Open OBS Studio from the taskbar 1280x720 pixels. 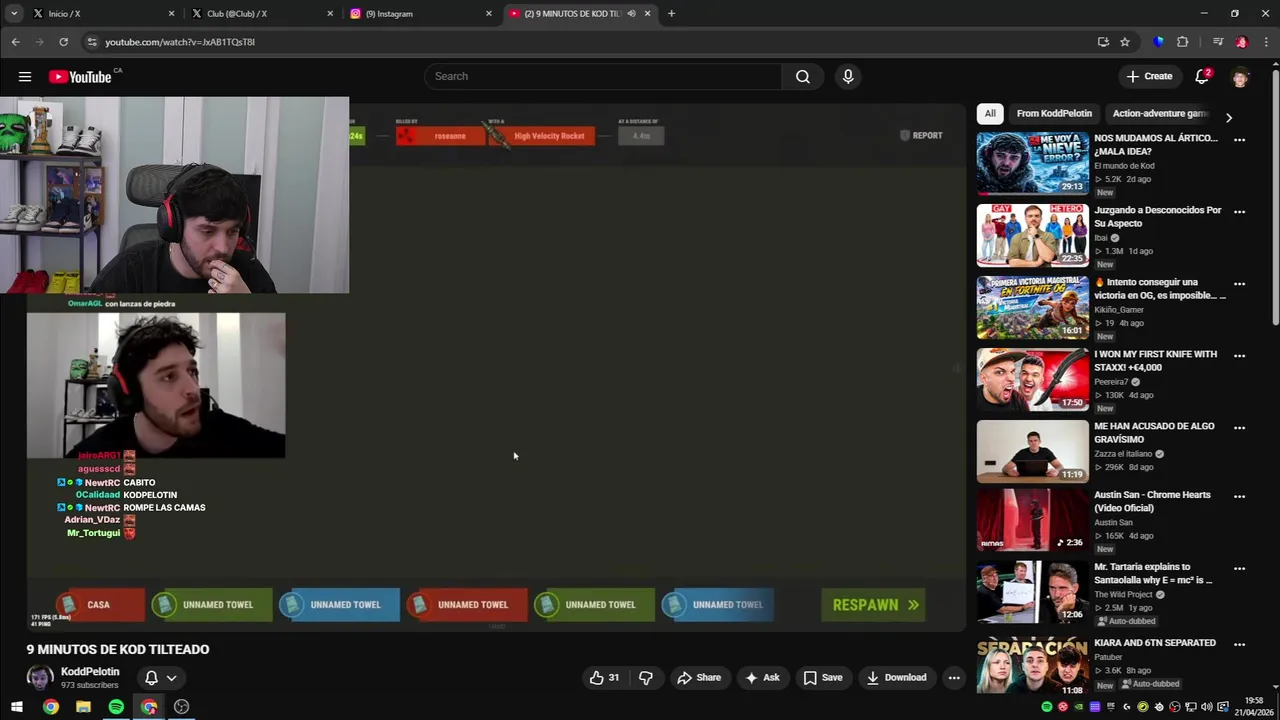point(181,707)
